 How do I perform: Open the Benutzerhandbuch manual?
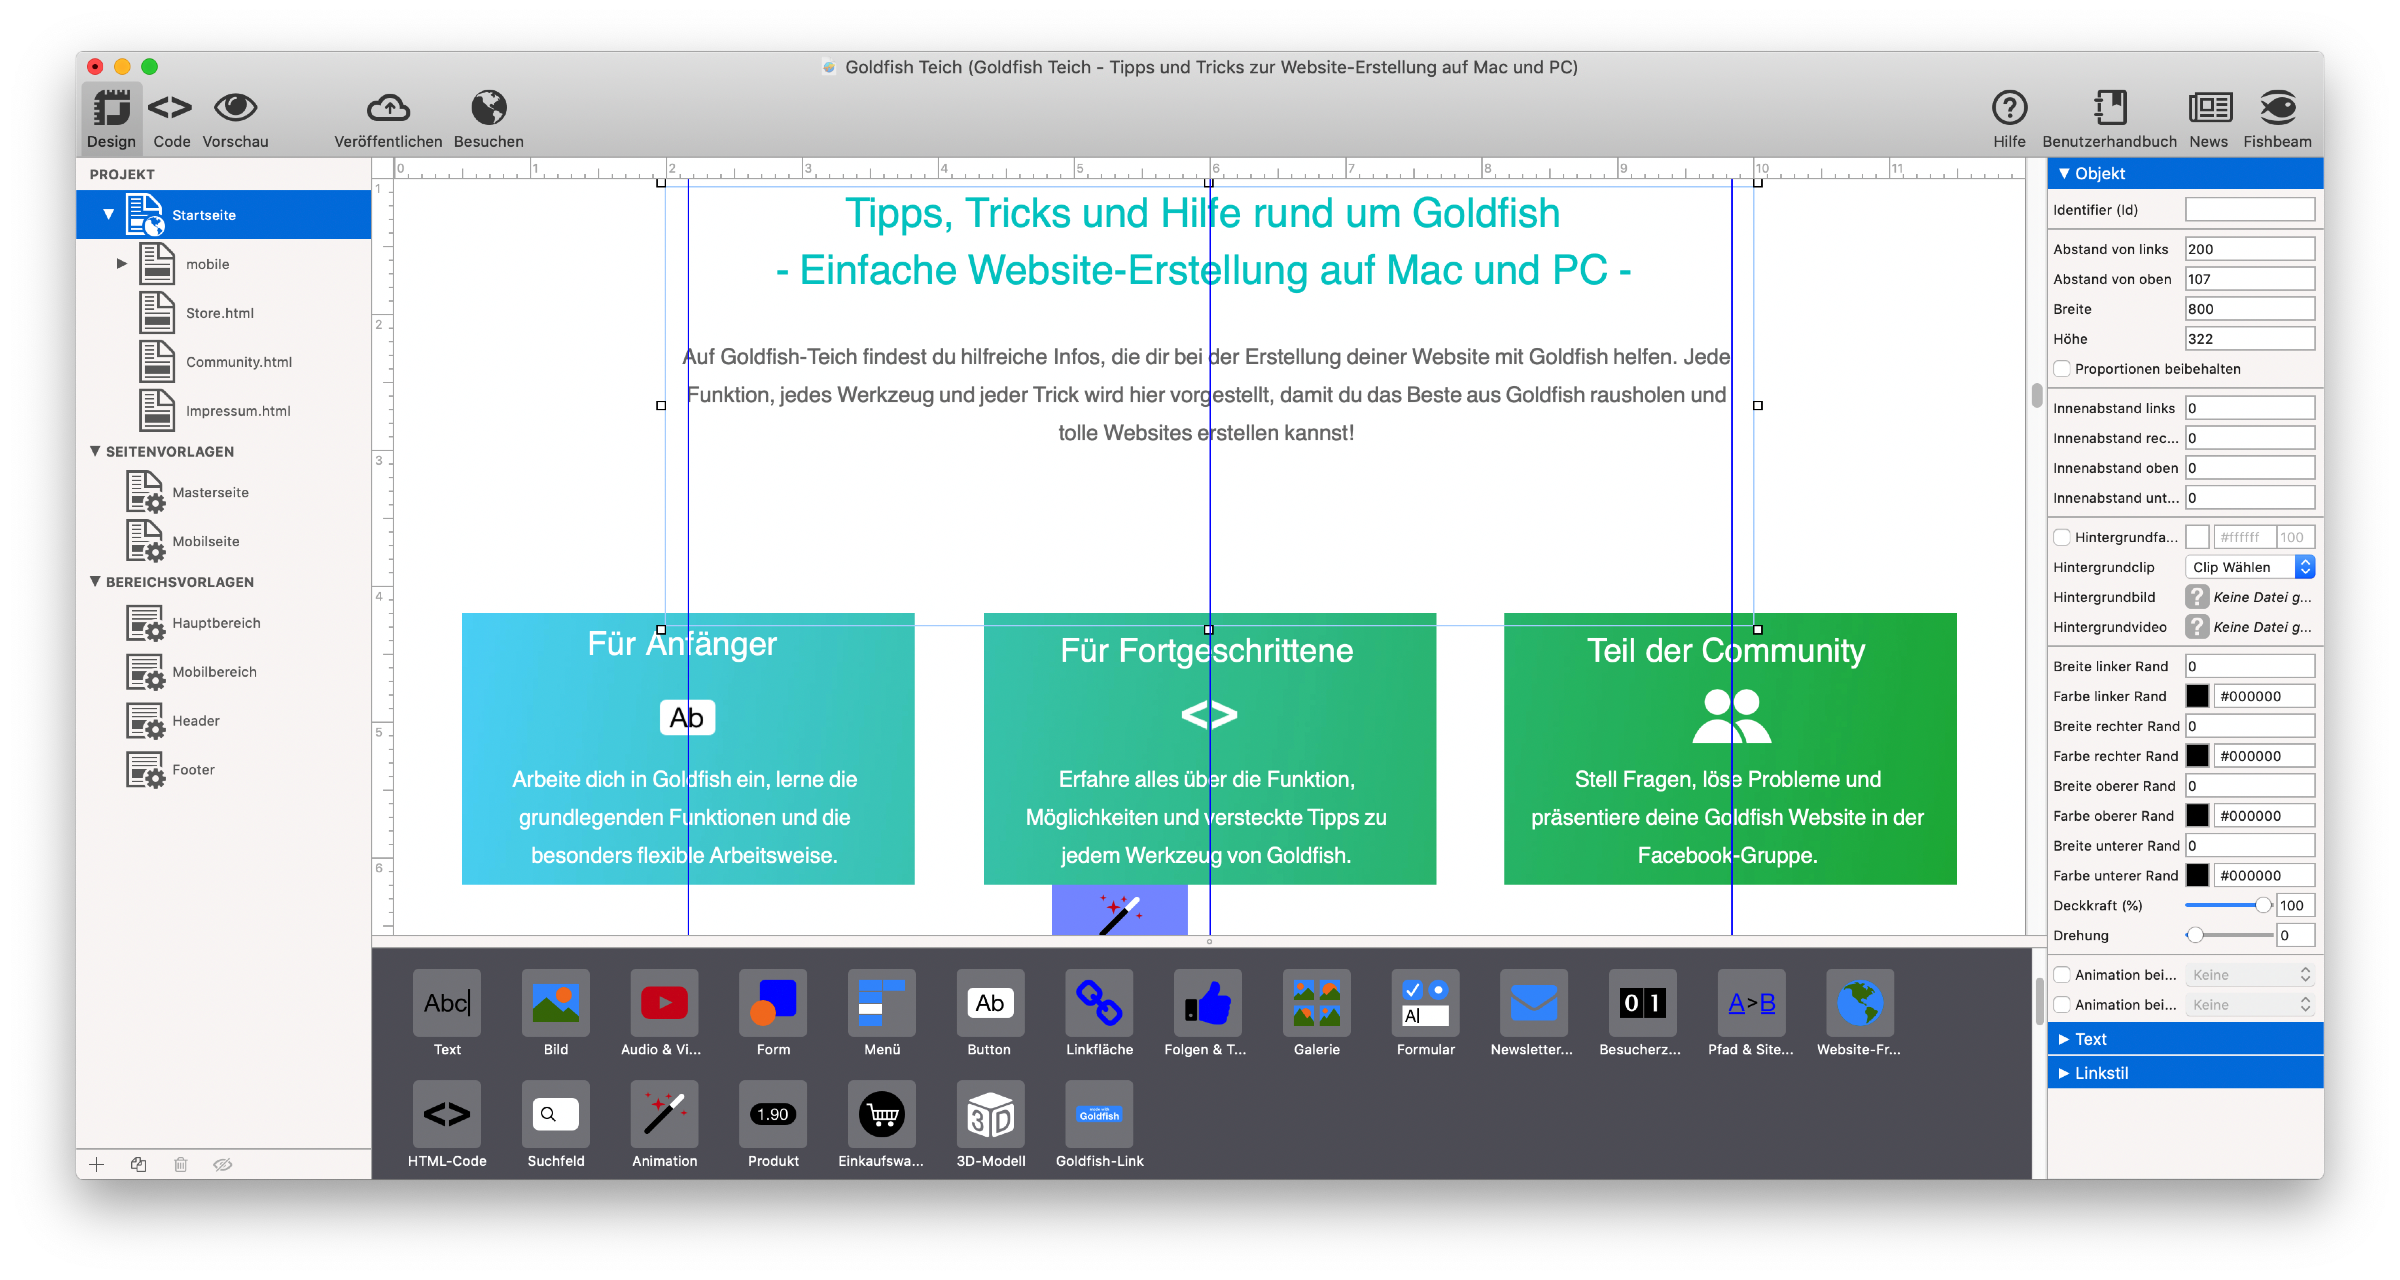(x=2109, y=118)
